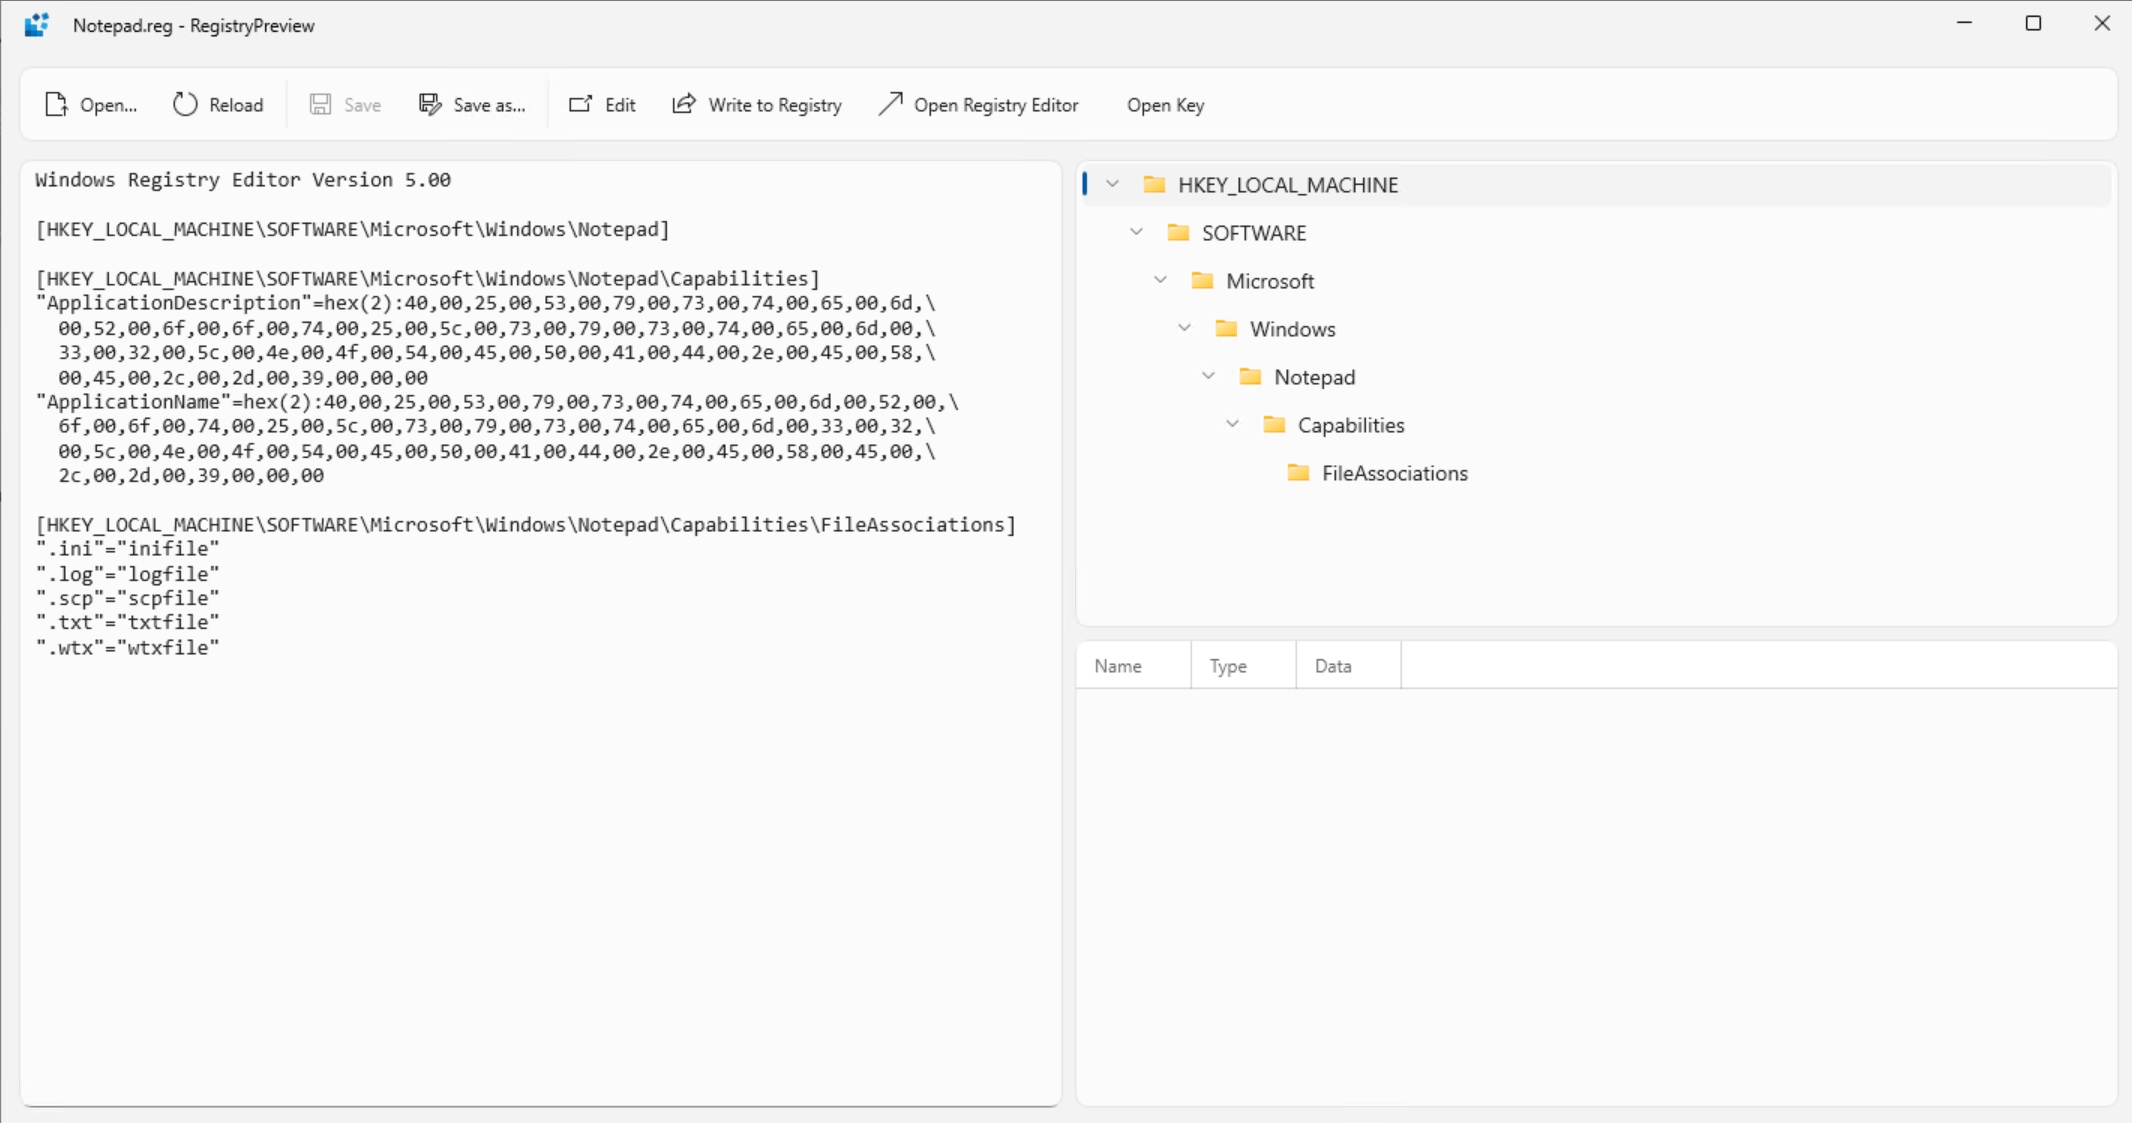Collapse the Notepad key chevron
The image size is (2132, 1123).
point(1209,376)
